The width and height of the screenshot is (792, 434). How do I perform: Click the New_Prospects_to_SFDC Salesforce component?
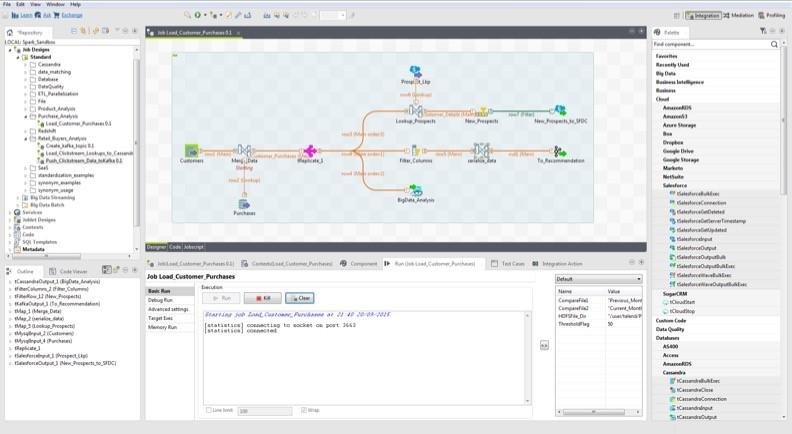click(559, 110)
